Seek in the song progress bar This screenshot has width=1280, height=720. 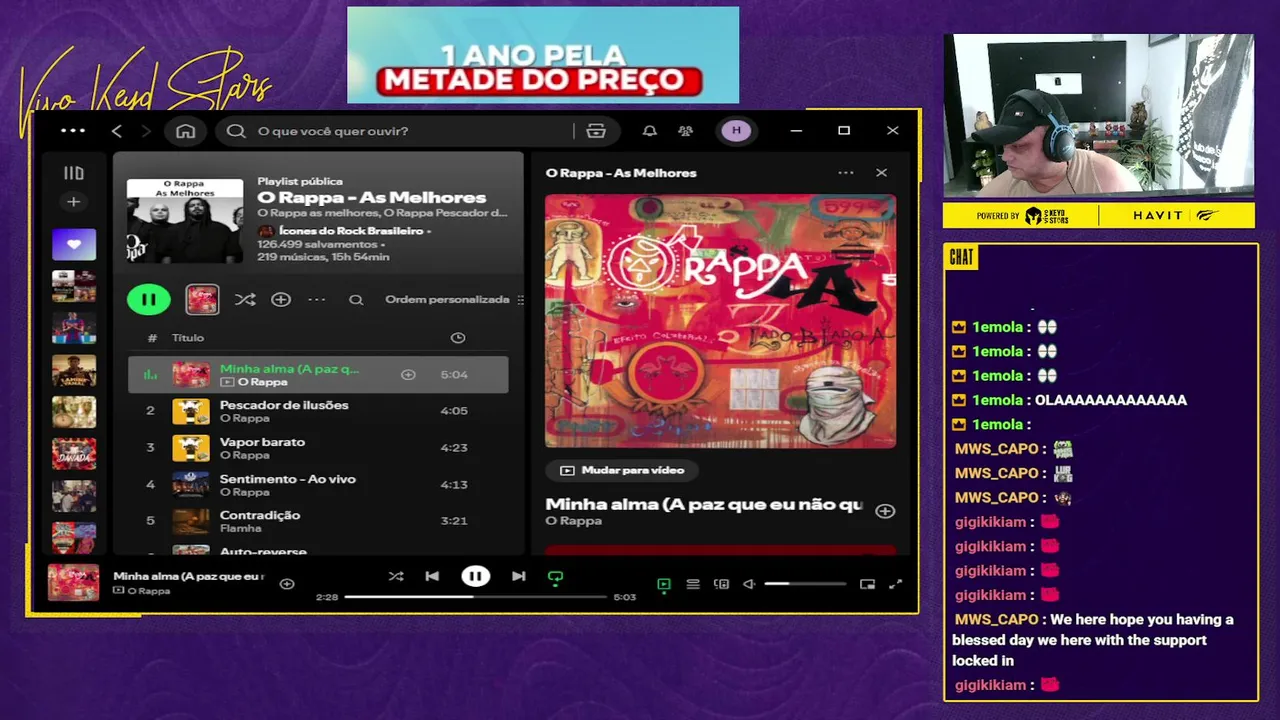476,597
